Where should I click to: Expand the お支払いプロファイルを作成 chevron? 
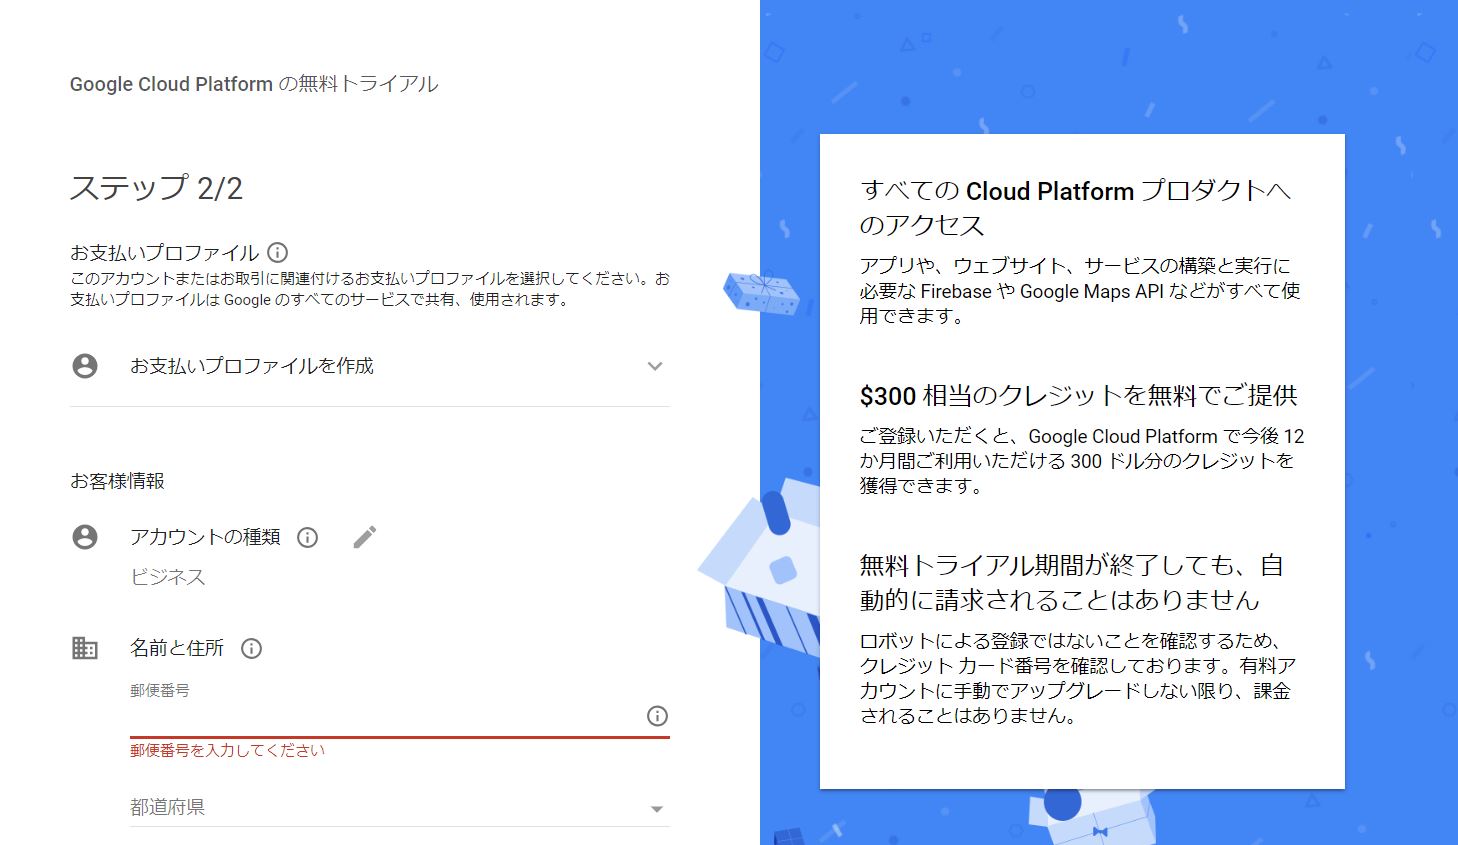[x=655, y=366]
